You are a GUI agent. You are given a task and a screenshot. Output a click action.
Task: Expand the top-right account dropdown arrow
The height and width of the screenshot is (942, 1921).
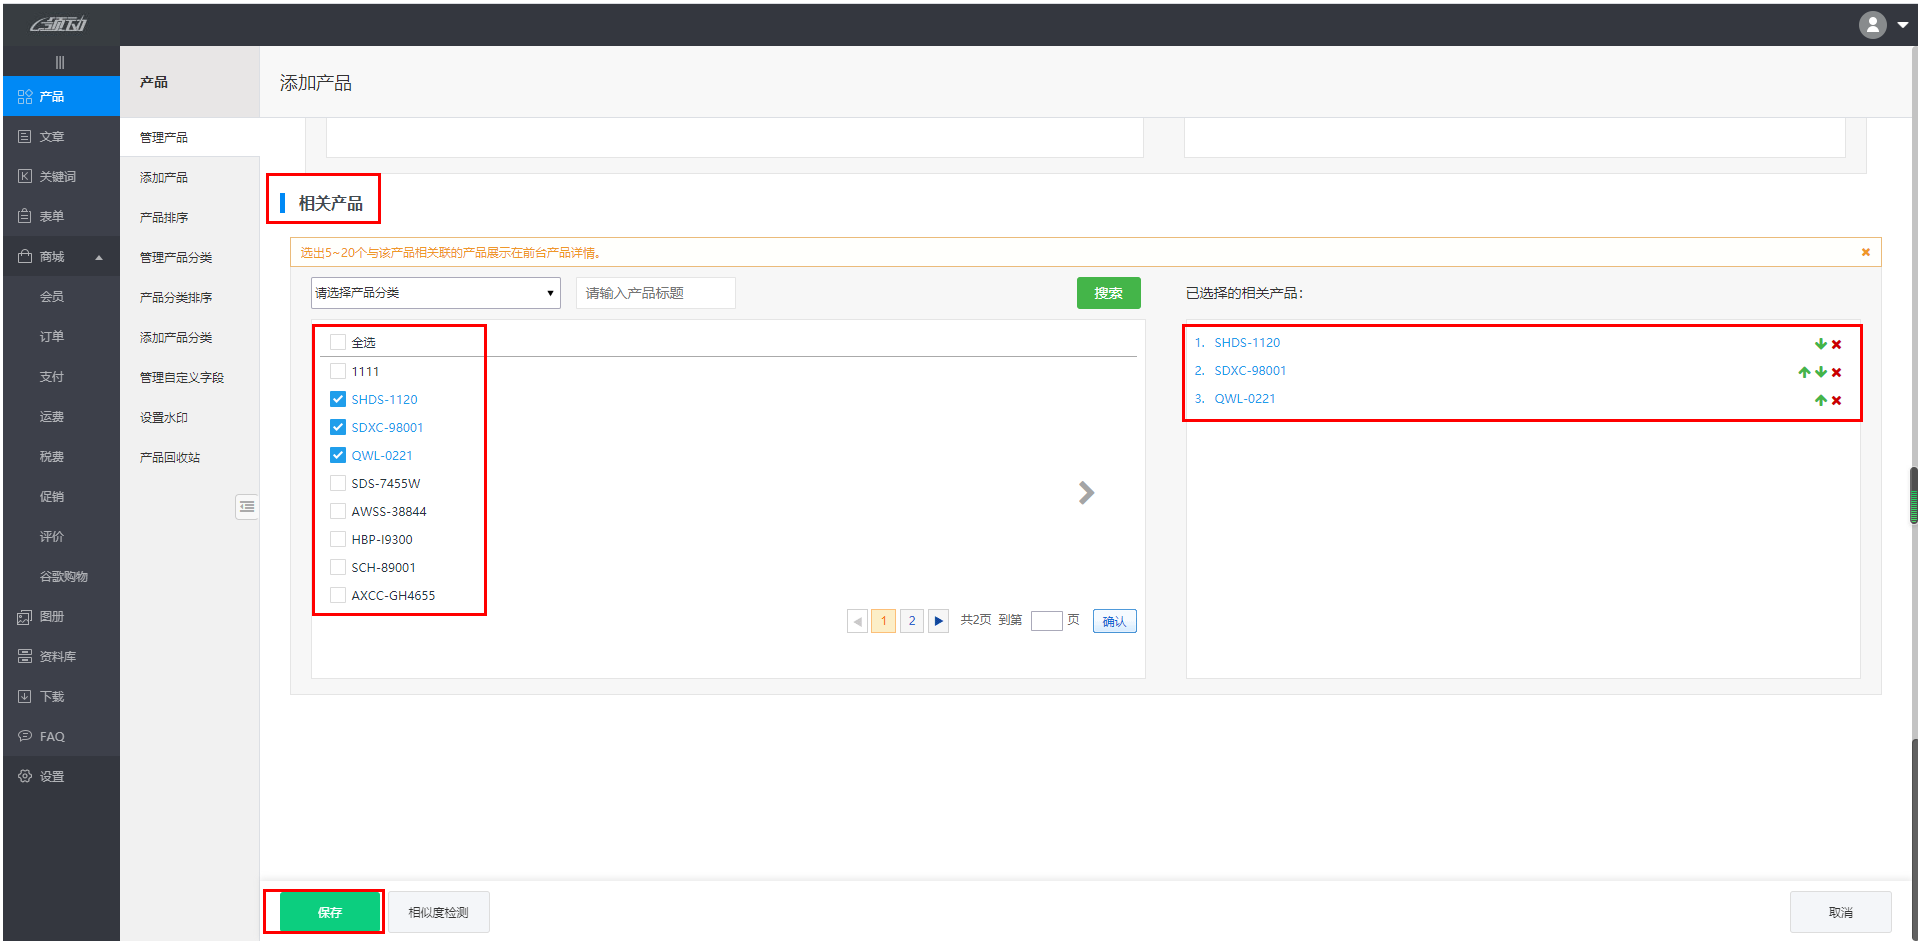pyautogui.click(x=1902, y=25)
